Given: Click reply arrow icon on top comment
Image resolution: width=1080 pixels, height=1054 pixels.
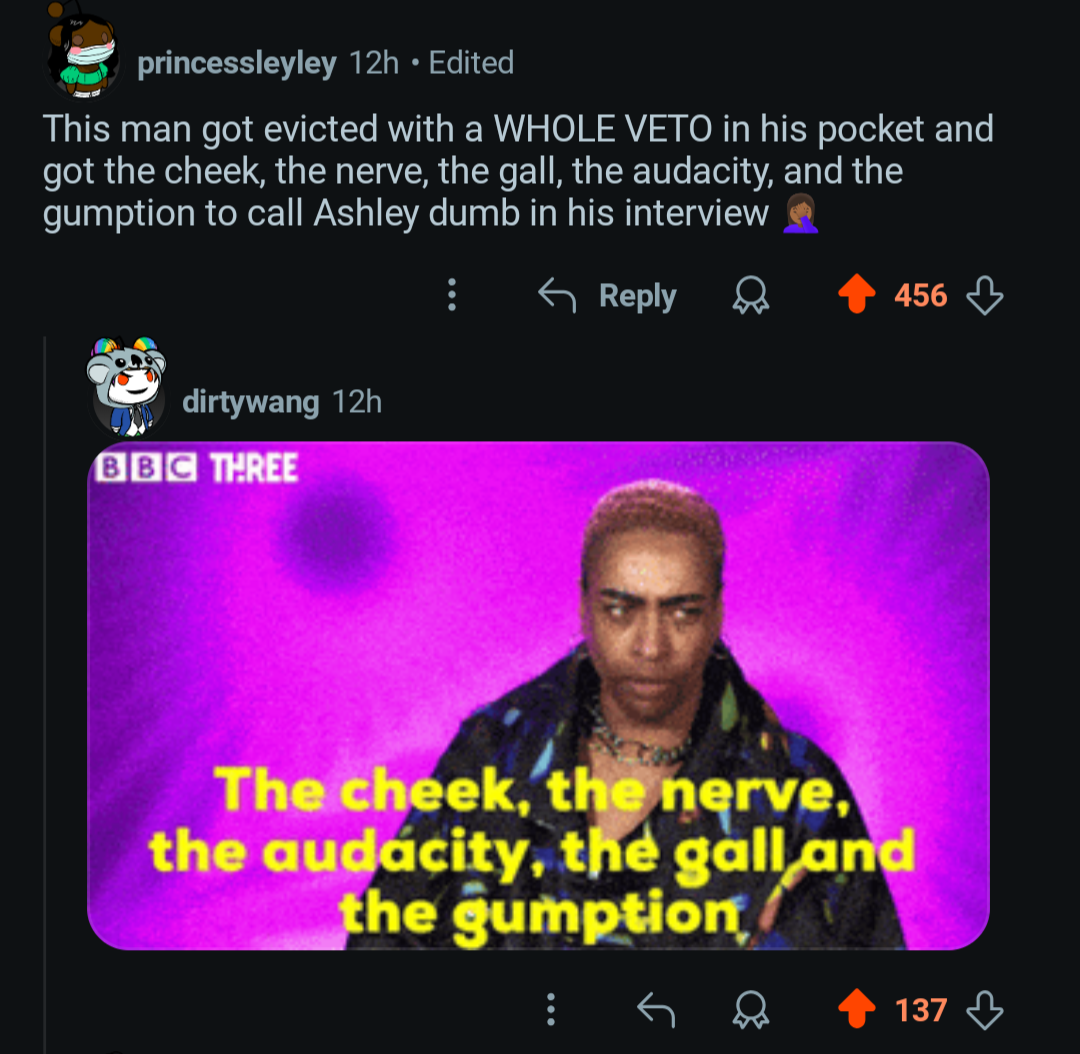Looking at the screenshot, I should 557,295.
